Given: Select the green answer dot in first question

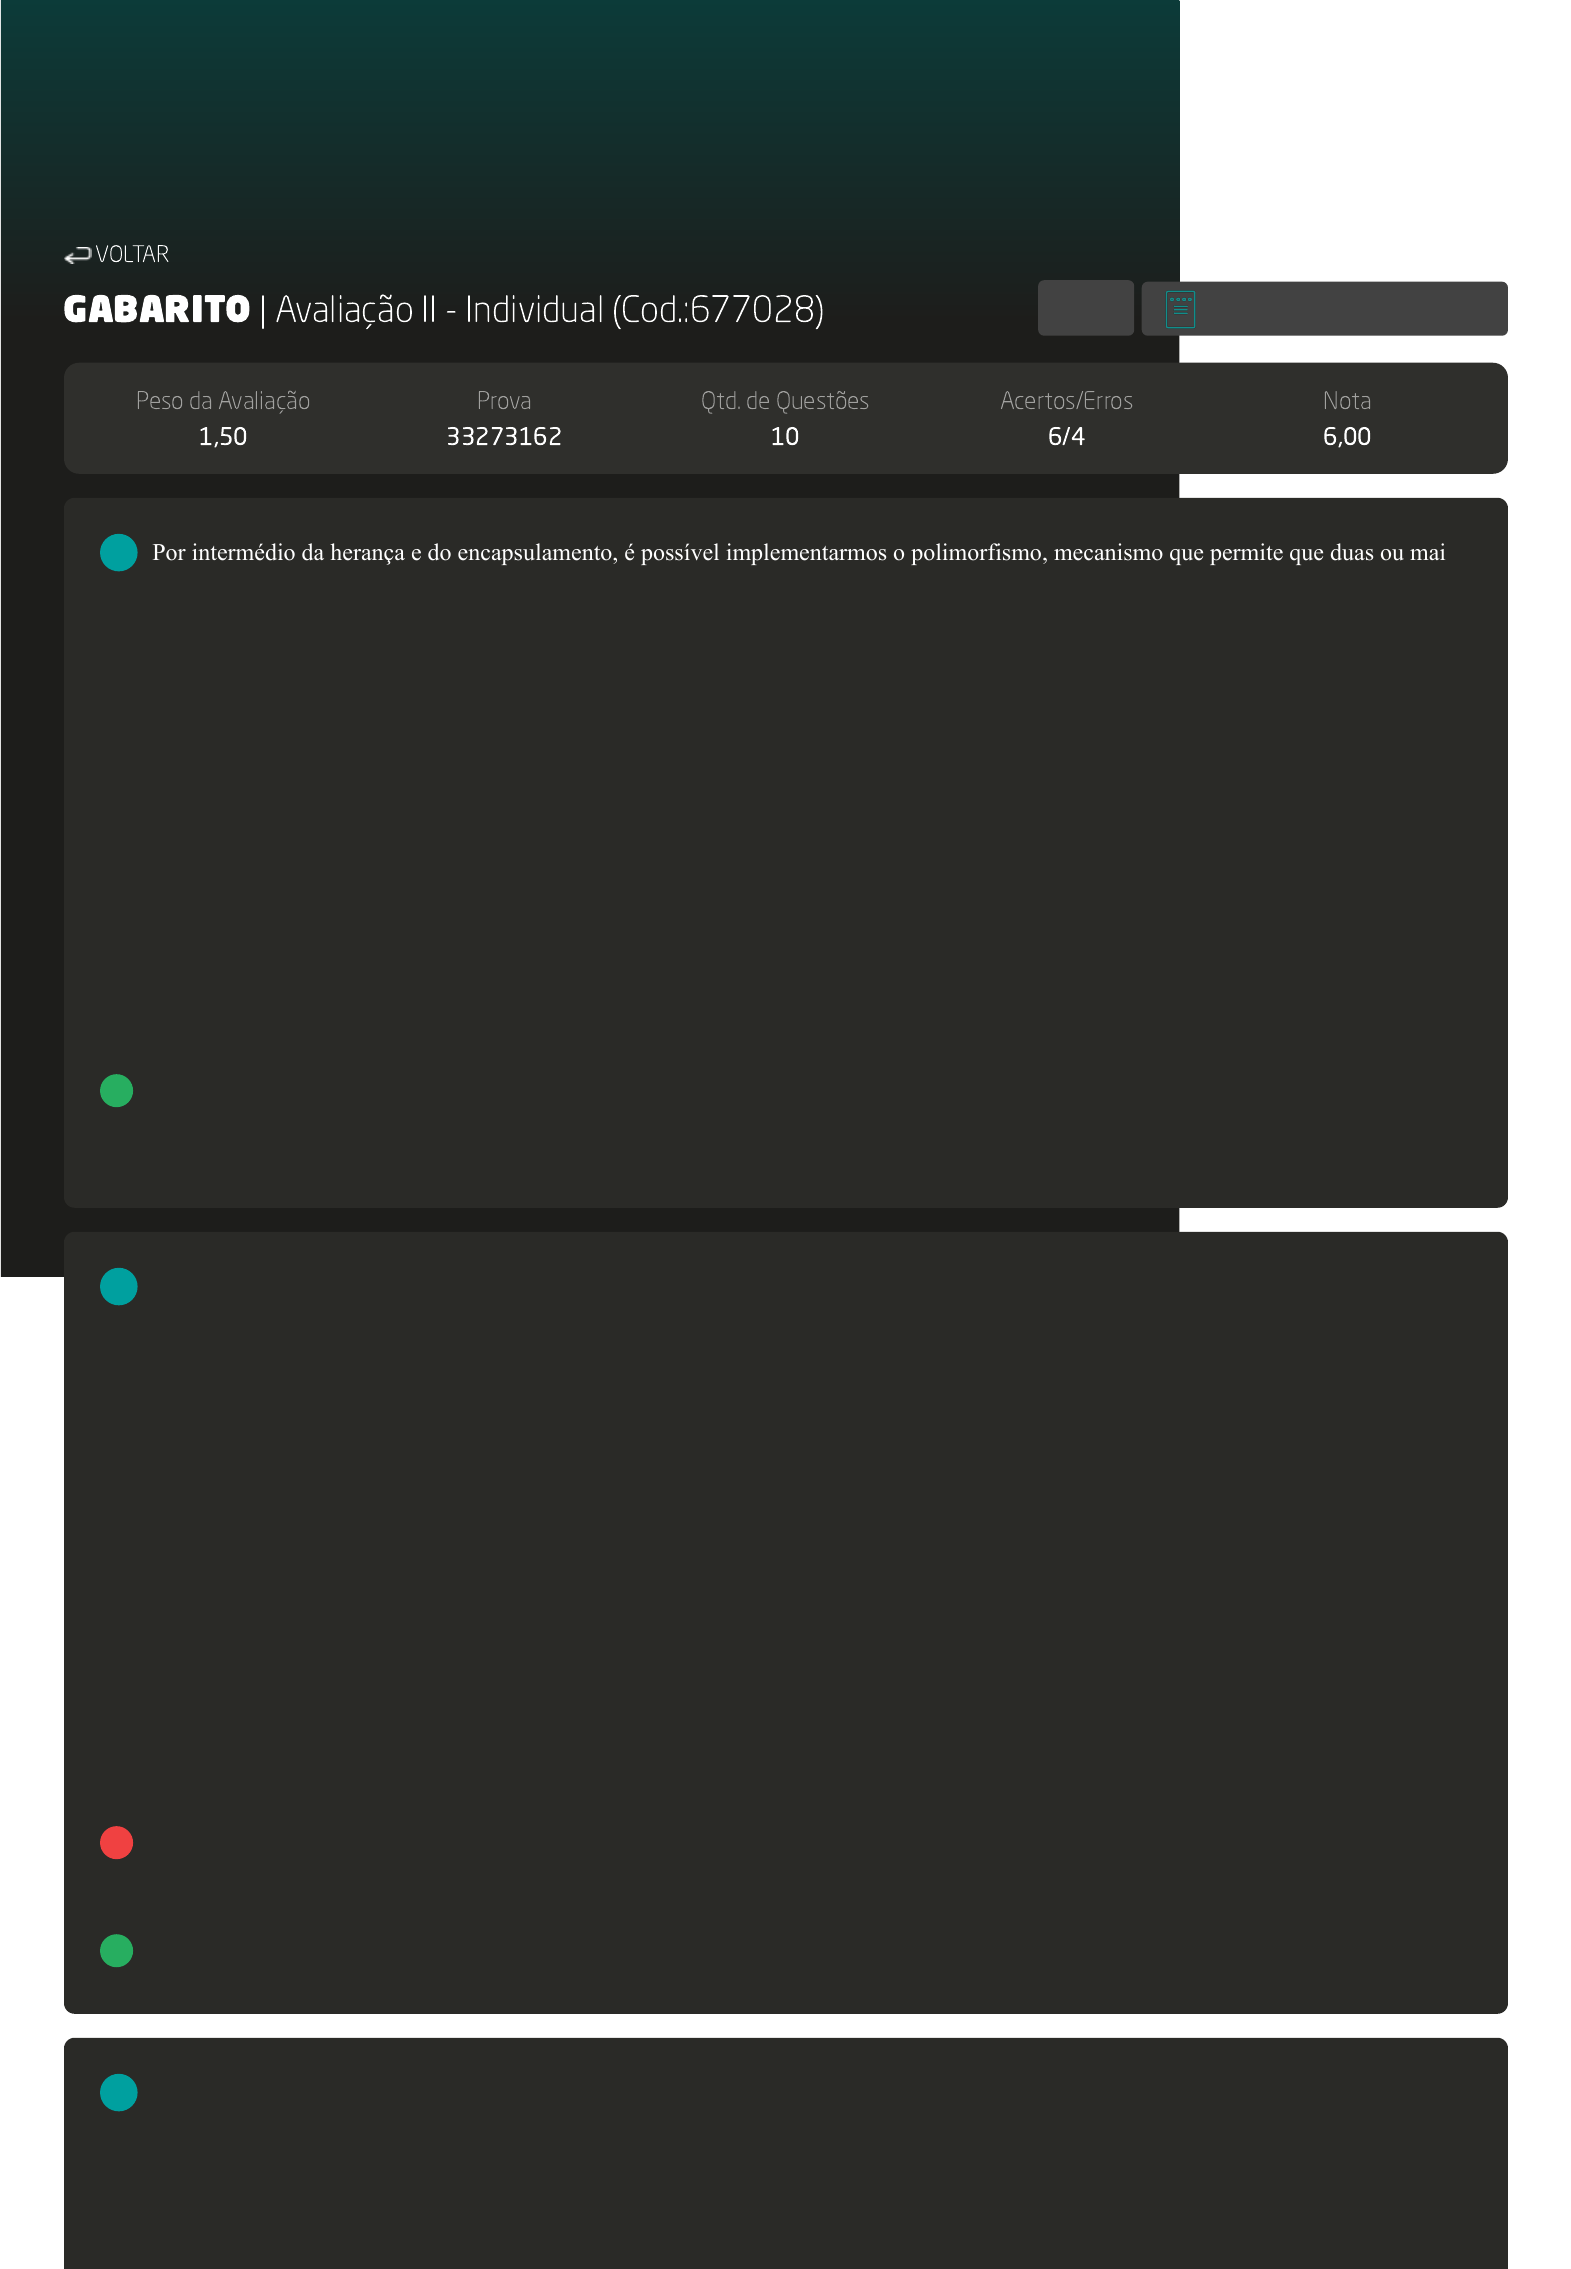Looking at the screenshot, I should [x=117, y=1090].
